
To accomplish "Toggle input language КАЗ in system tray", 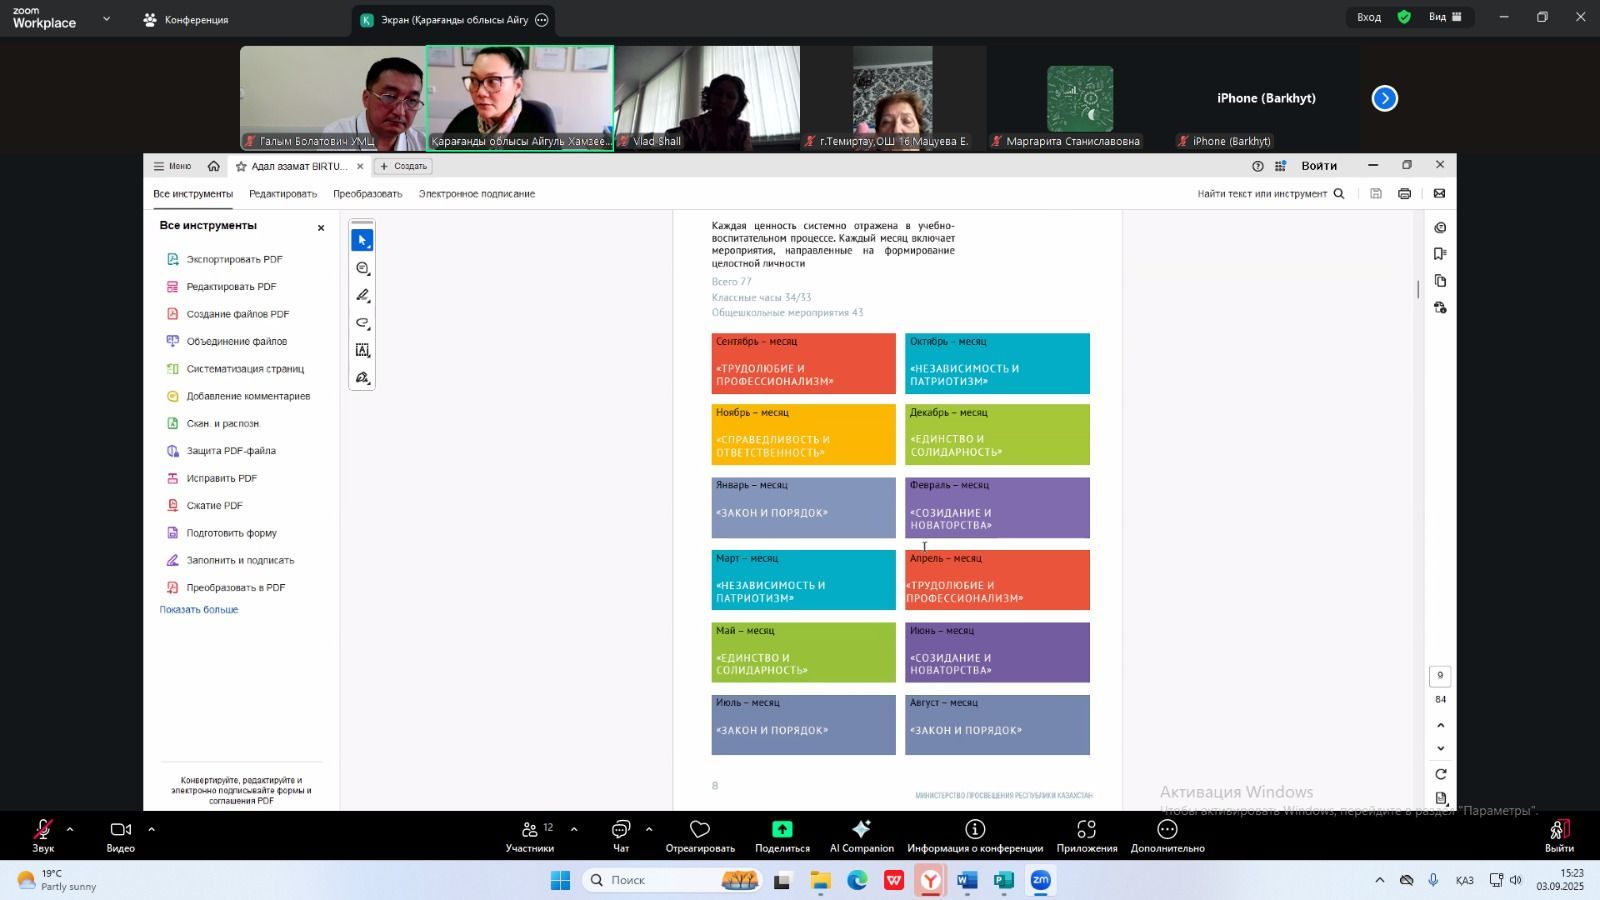I will click(x=1464, y=881).
